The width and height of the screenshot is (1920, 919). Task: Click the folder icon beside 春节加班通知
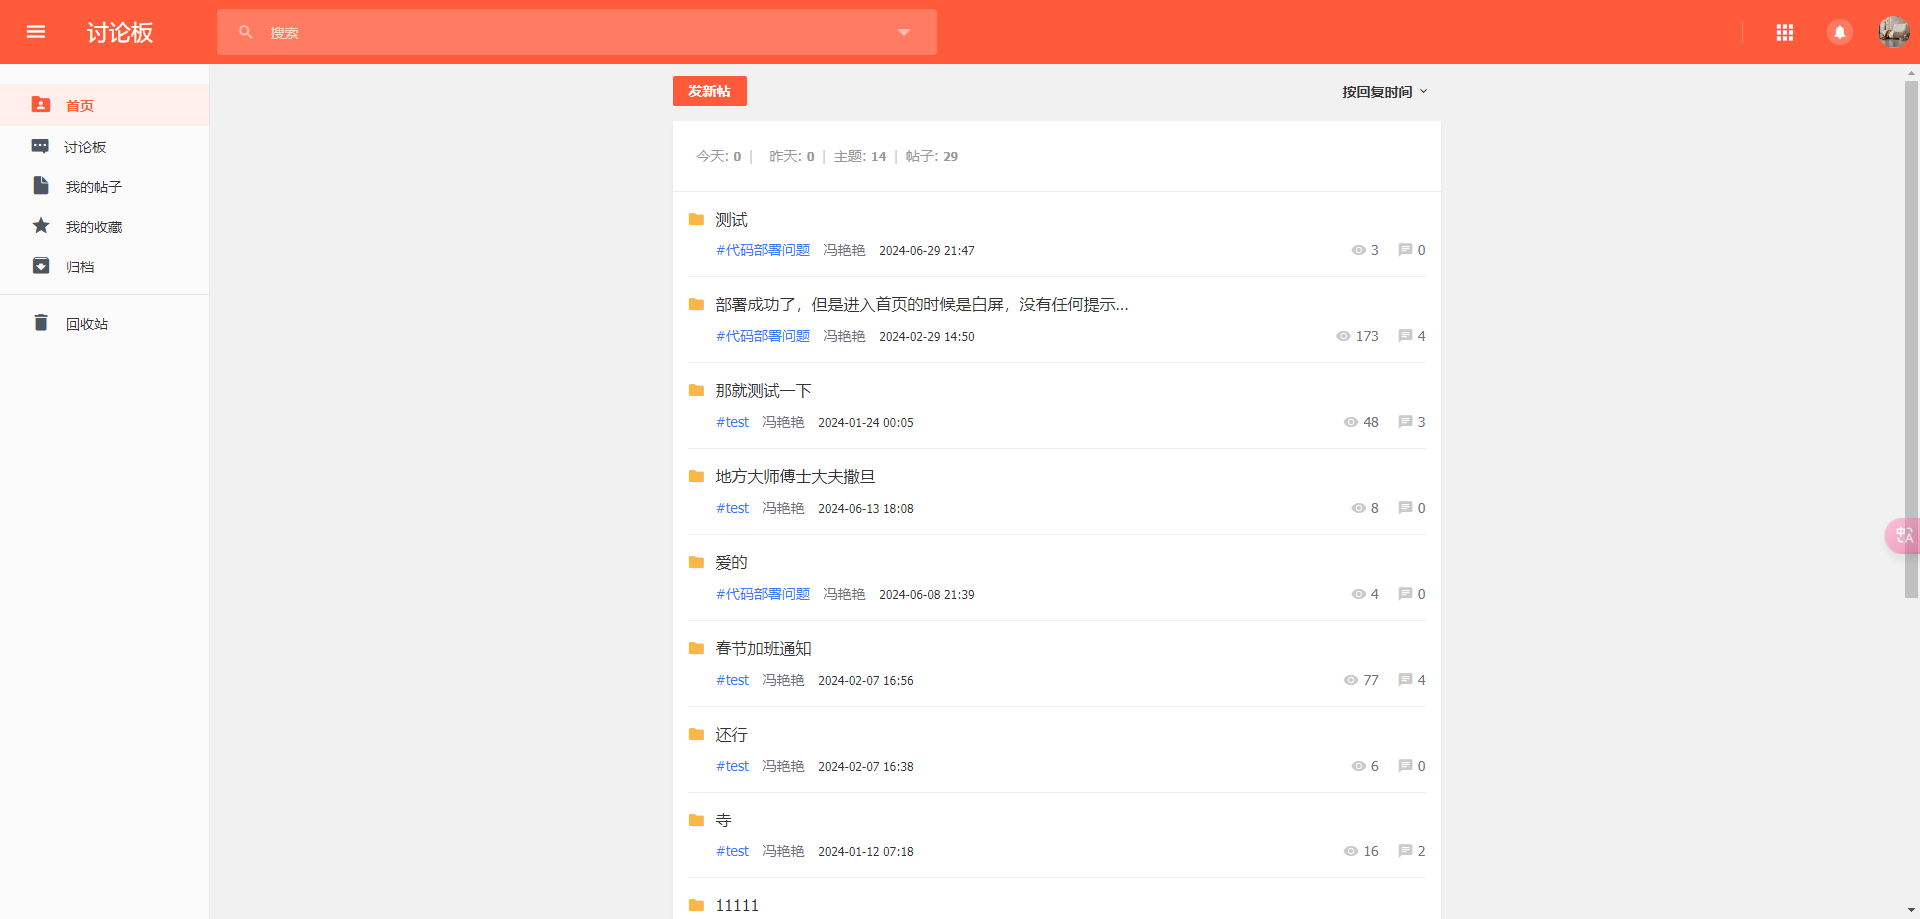click(x=697, y=648)
